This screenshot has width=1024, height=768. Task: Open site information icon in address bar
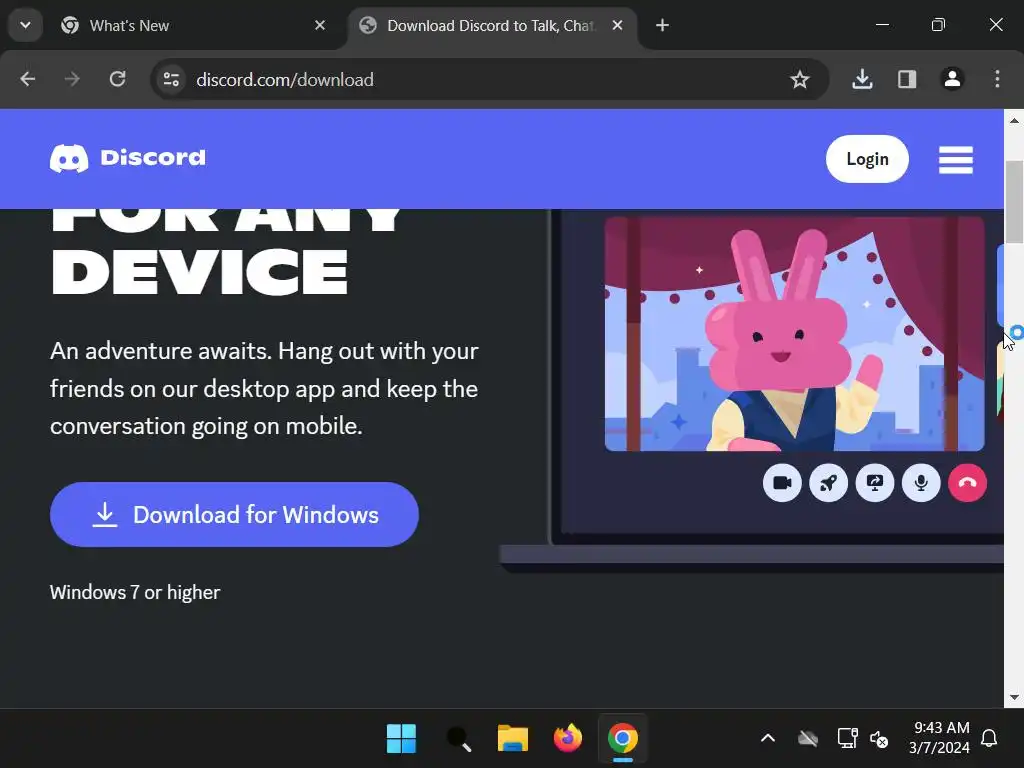(171, 80)
